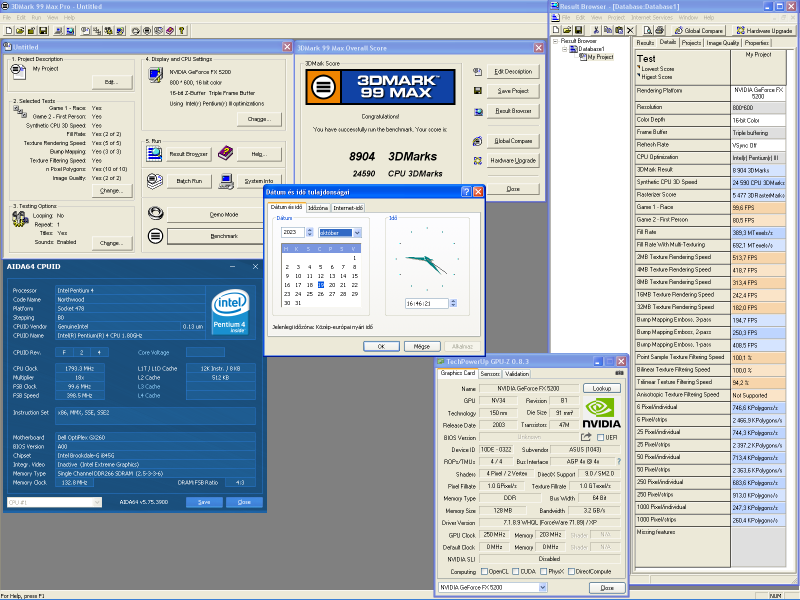Click Demo Mode button in 3DMark
The image size is (800, 600).
coord(224,215)
